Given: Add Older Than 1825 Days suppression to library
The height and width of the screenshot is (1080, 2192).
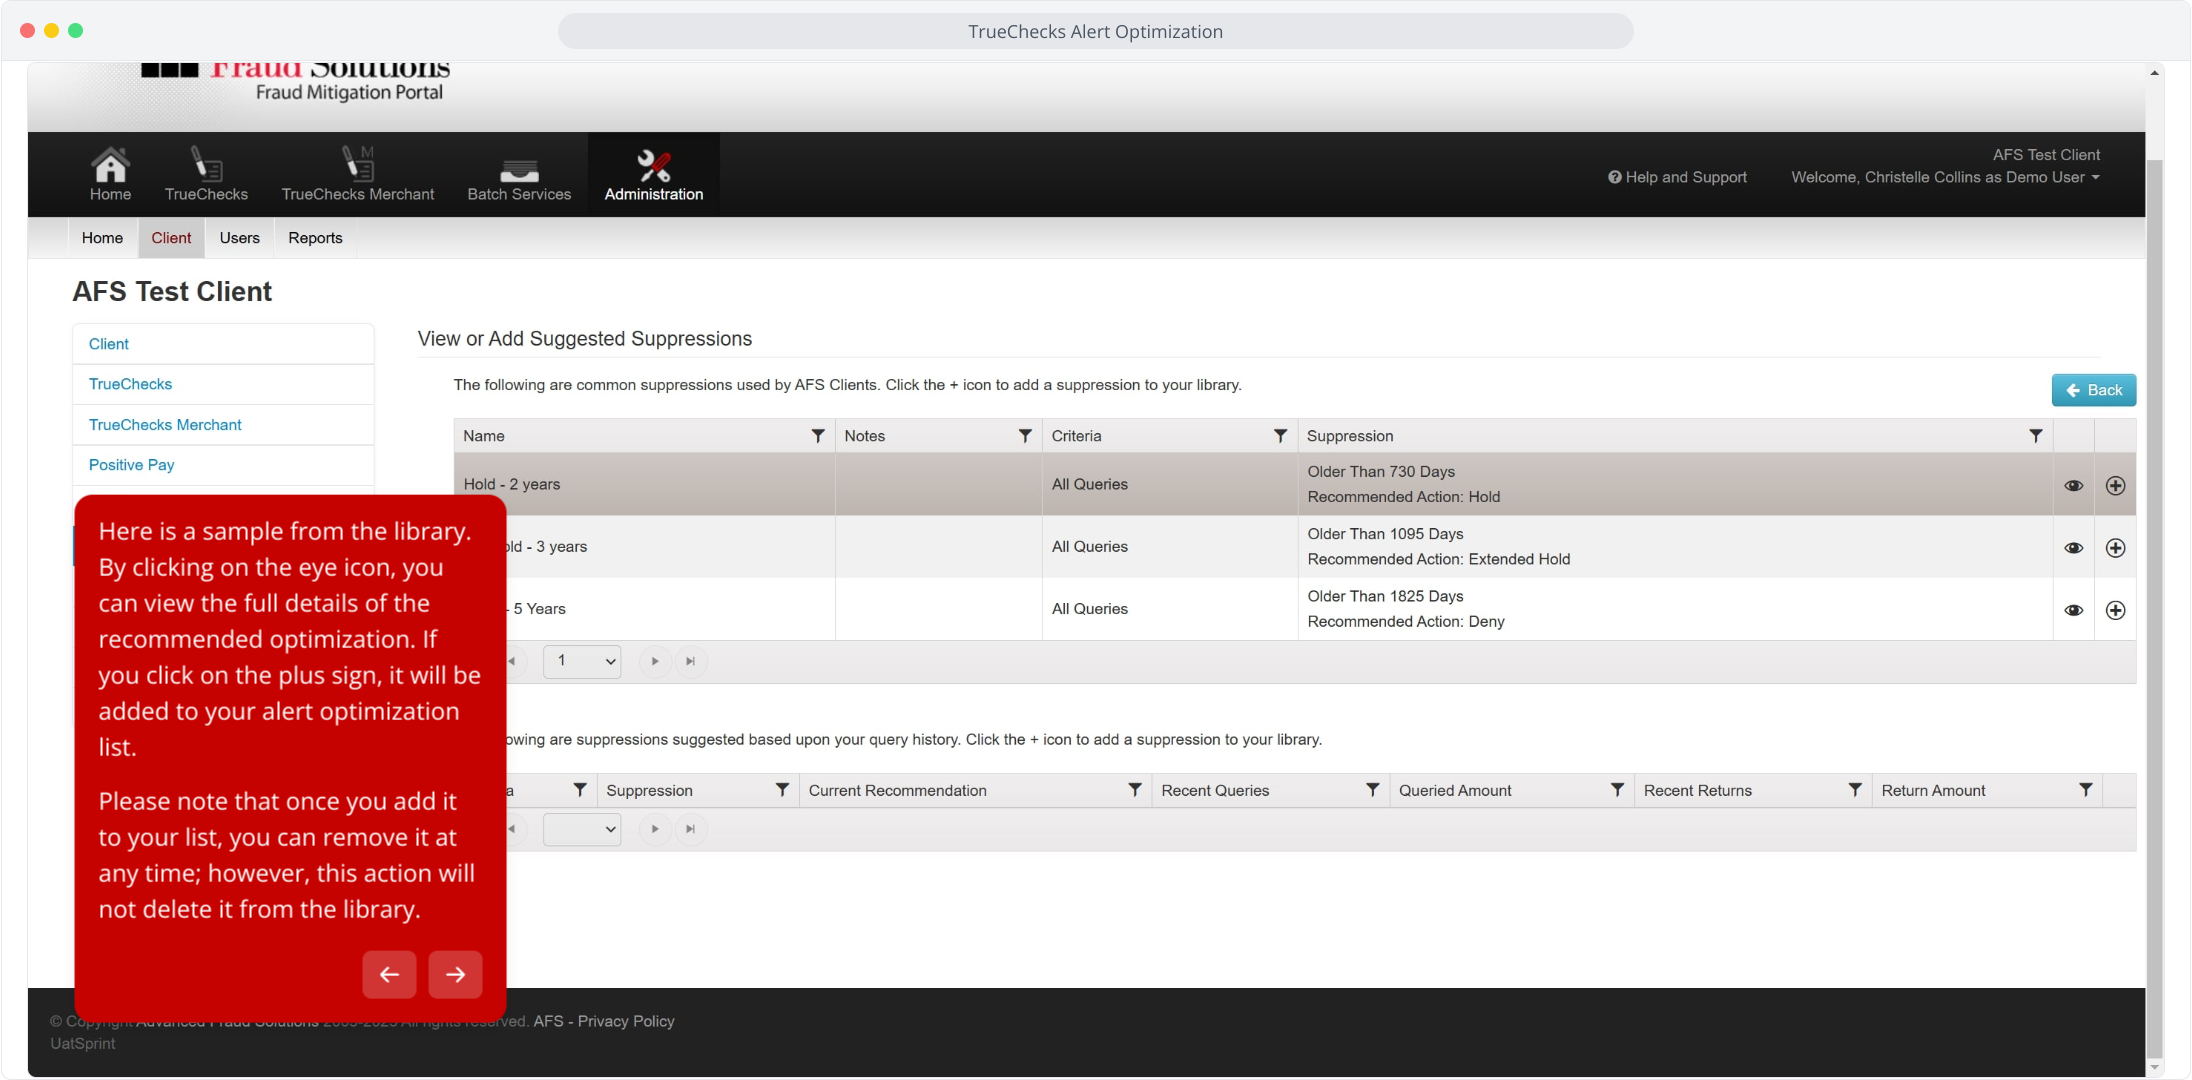Looking at the screenshot, I should click(x=2116, y=610).
